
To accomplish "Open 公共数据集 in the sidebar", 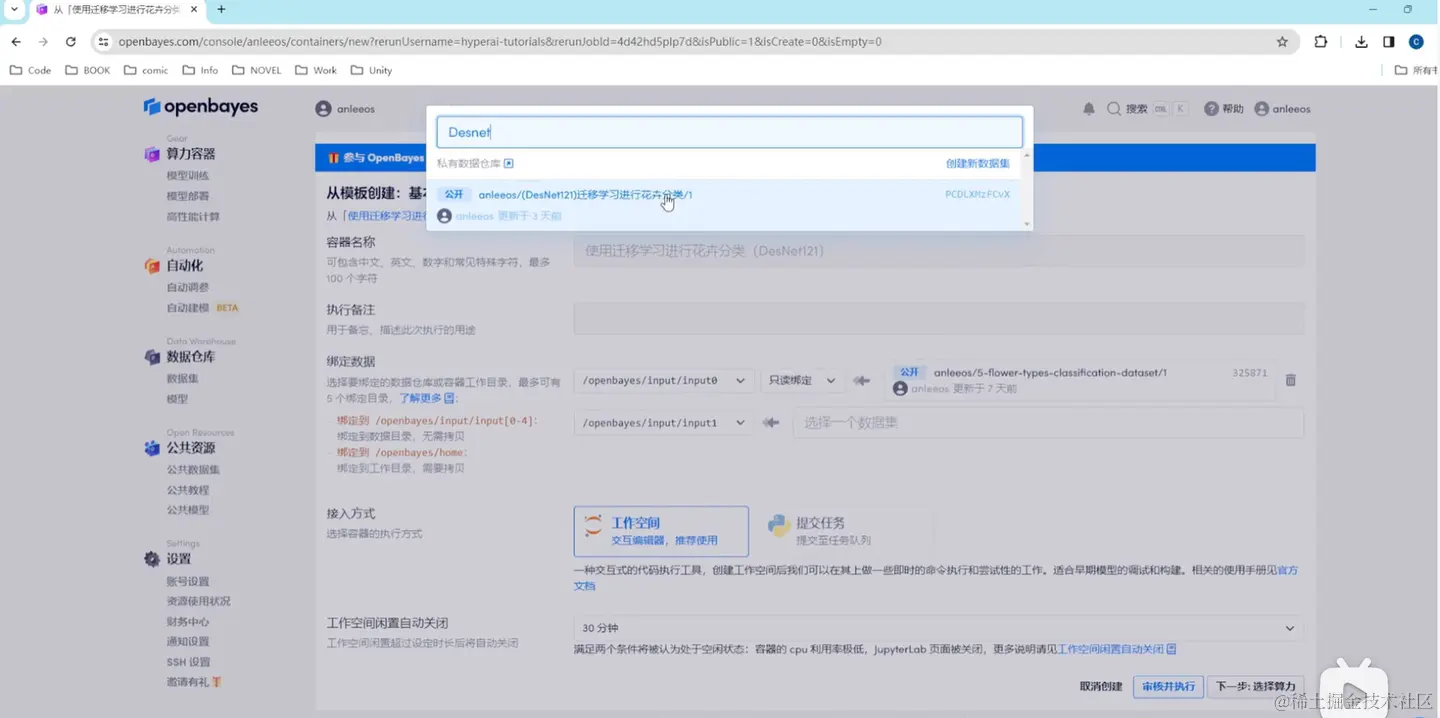I will 193,470.
